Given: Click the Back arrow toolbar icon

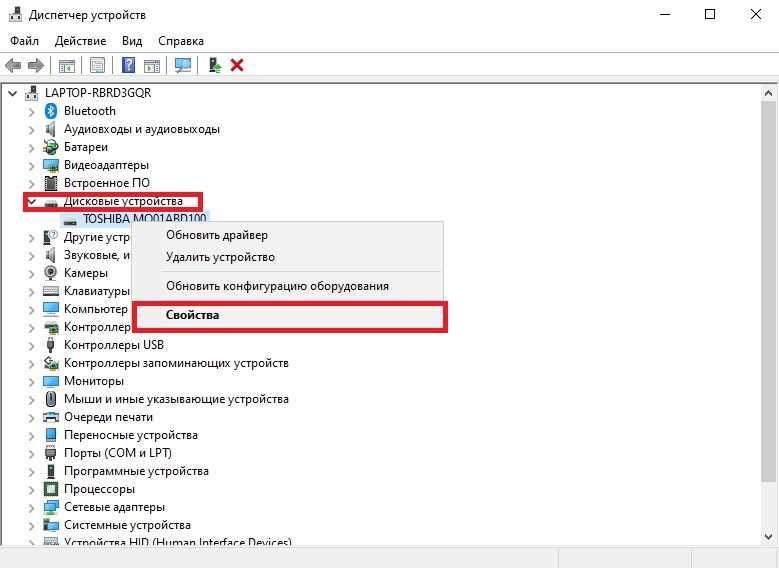Looking at the screenshot, I should coord(12,65).
